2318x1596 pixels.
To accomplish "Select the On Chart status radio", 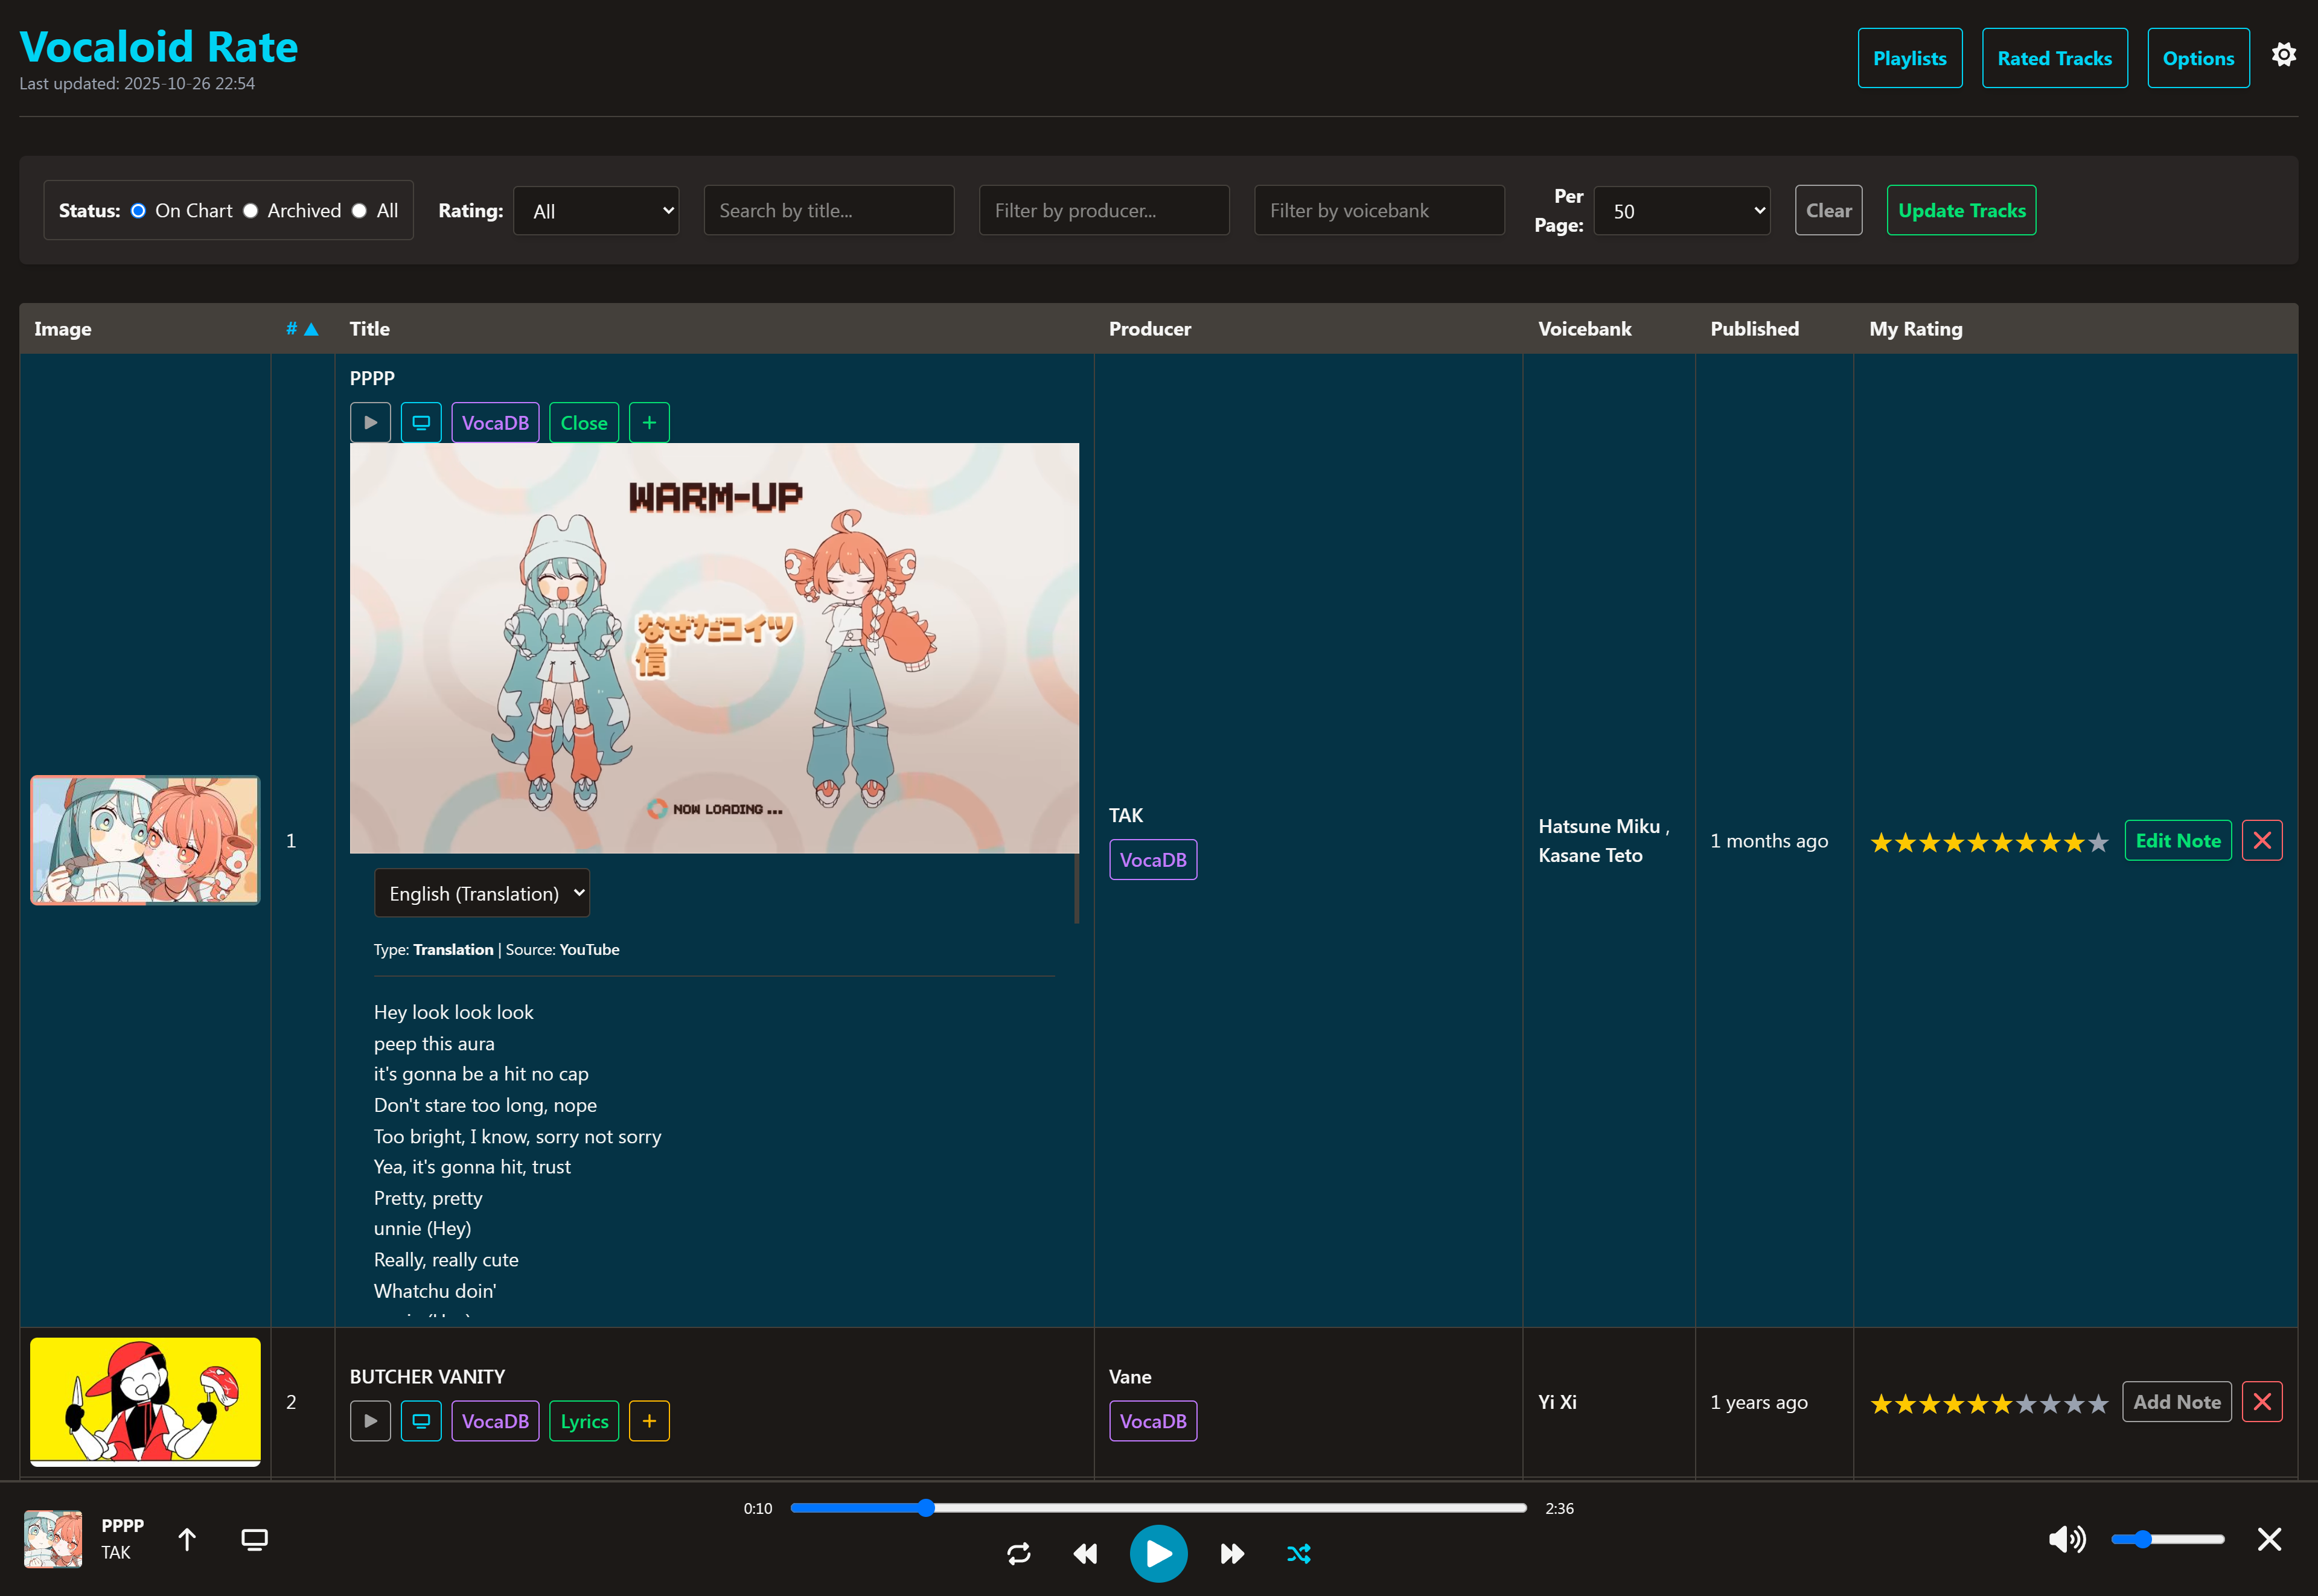I will click(x=138, y=210).
